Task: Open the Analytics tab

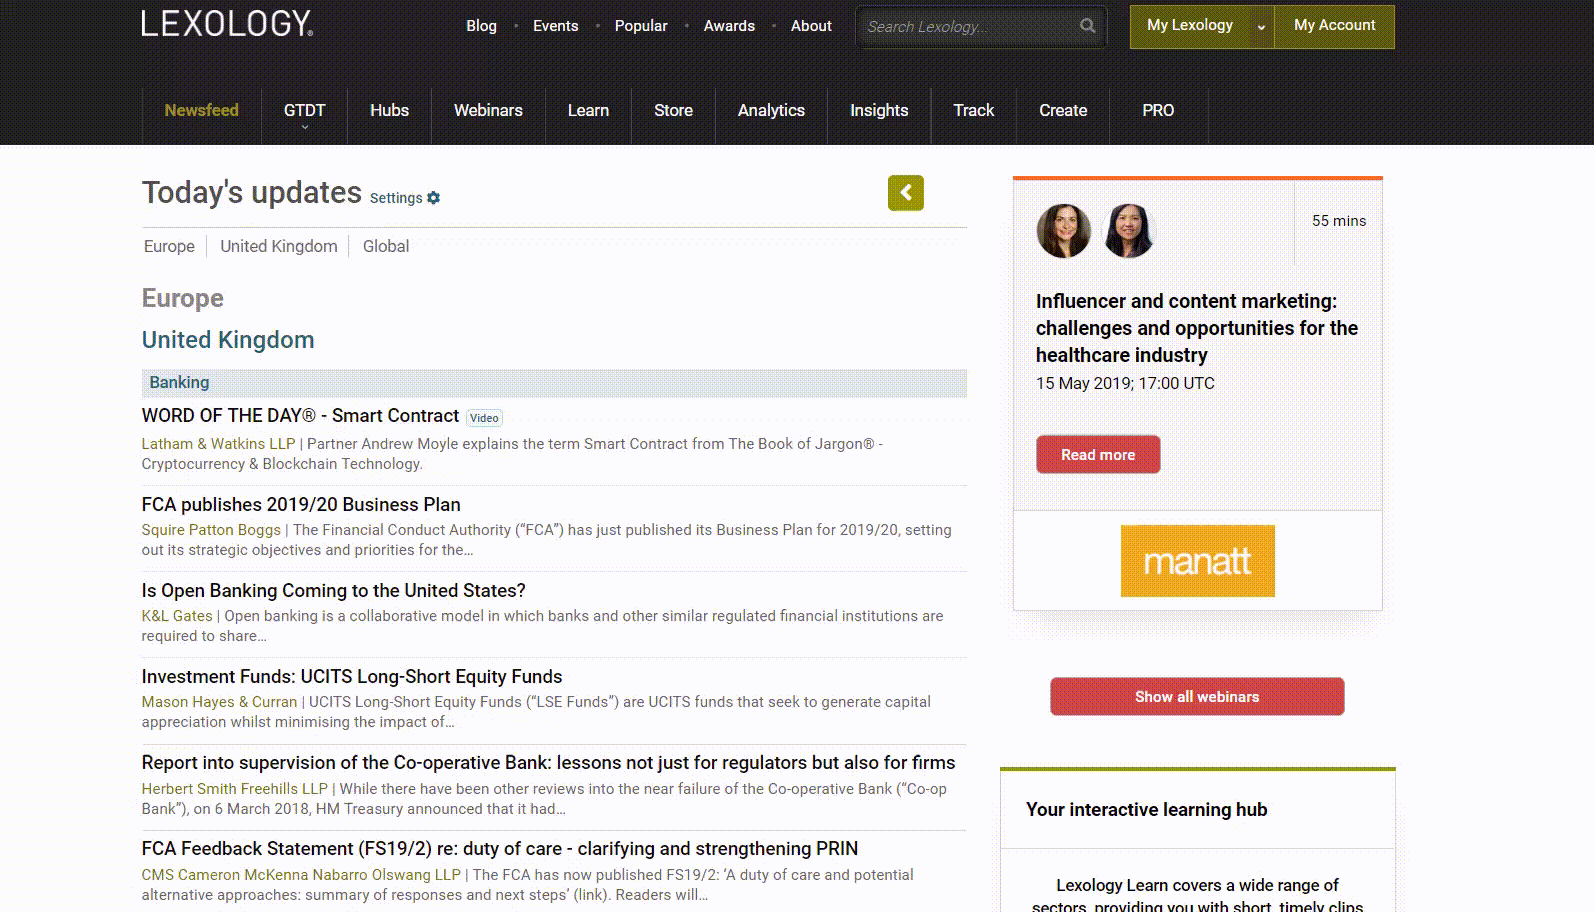Action: point(771,110)
